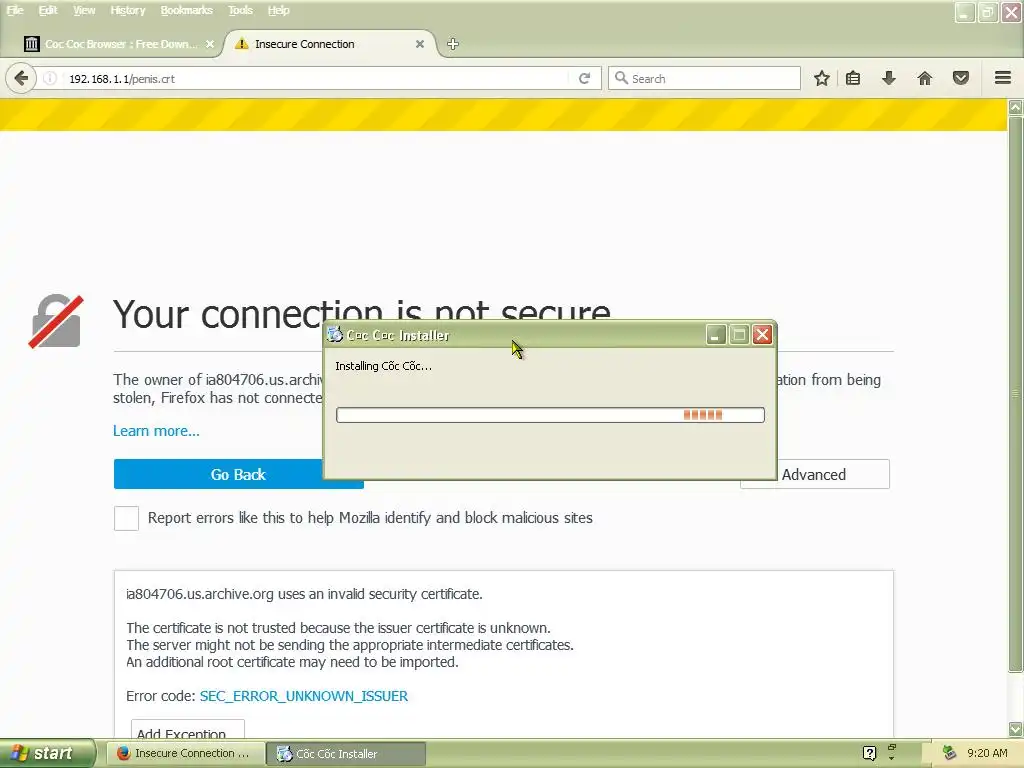
Task: Close the Coc Coc Browser tab
Action: tap(210, 44)
